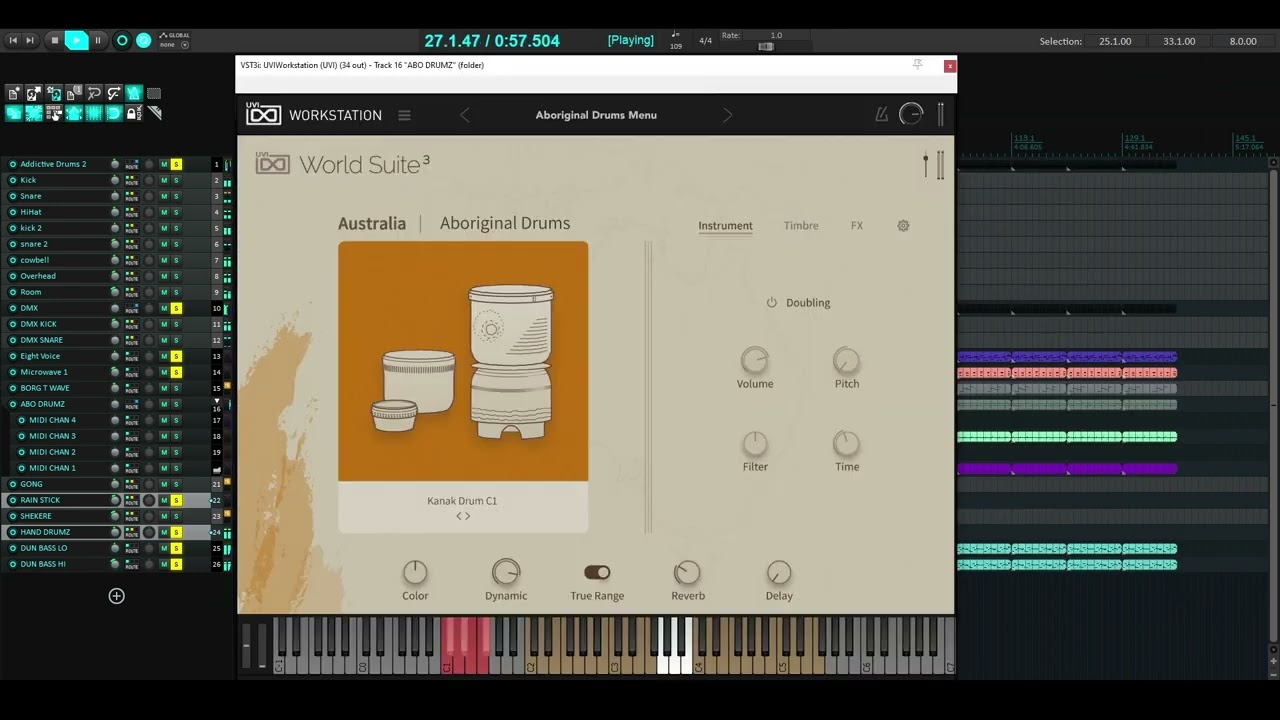Toggle the Doubling power button

pos(772,303)
